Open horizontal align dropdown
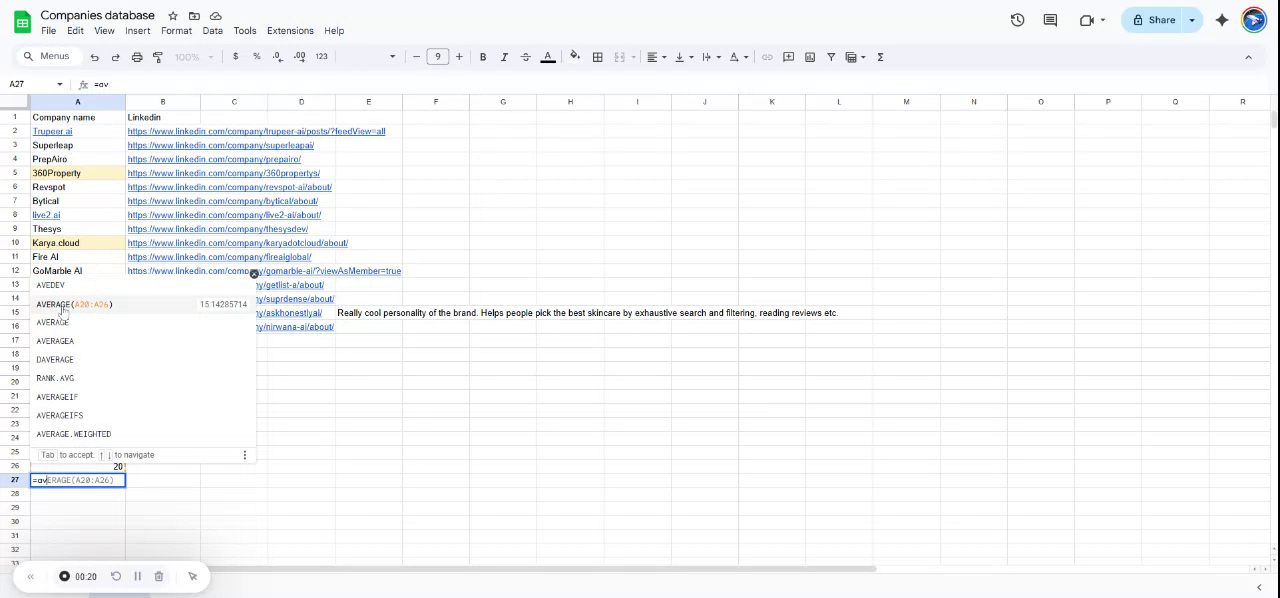Image resolution: width=1280 pixels, height=598 pixels. click(655, 57)
